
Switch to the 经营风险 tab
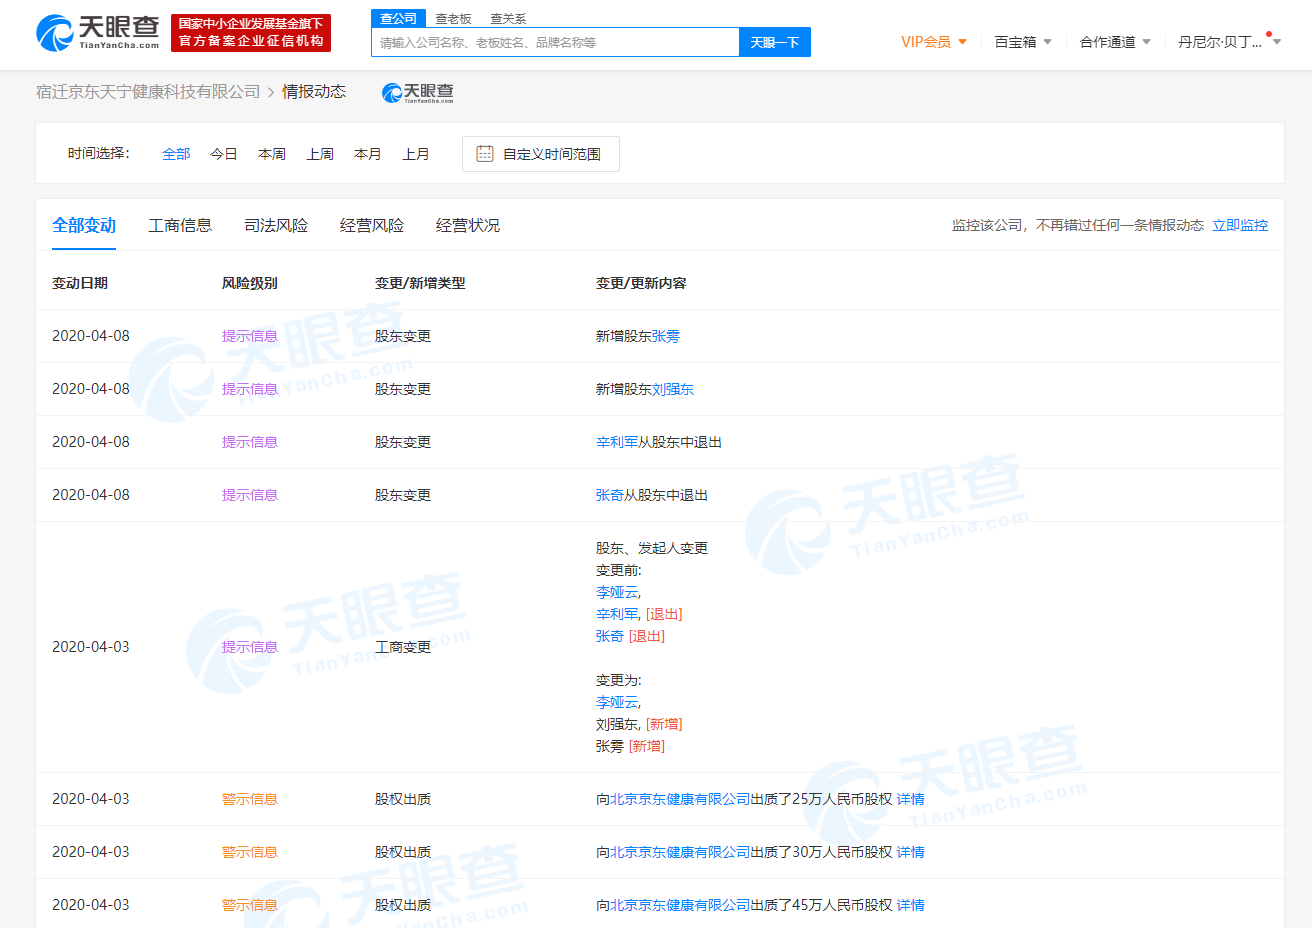tap(372, 226)
